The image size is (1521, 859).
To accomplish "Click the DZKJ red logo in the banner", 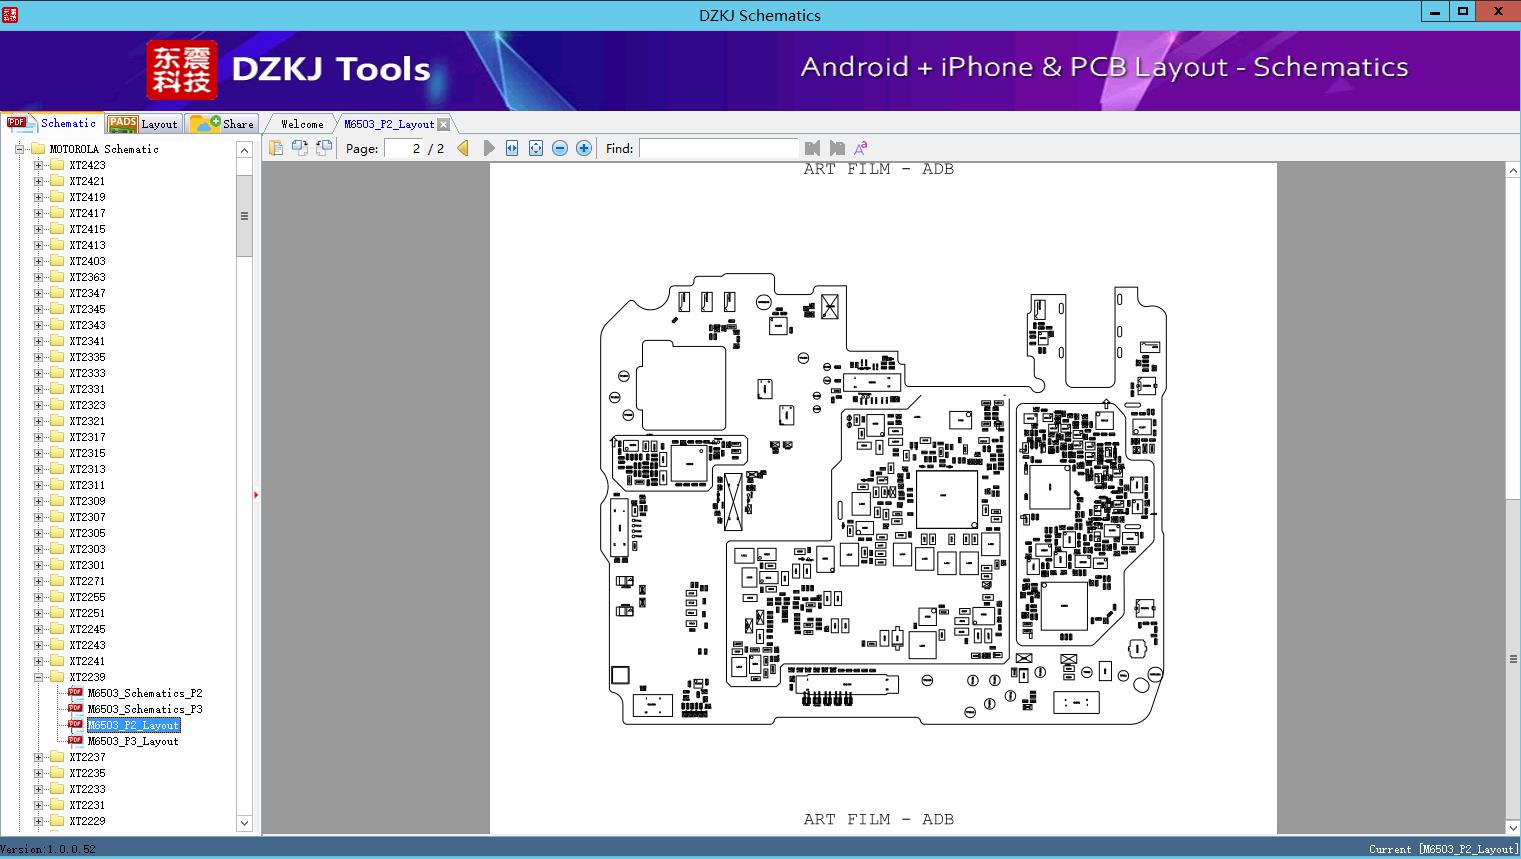I will coord(182,70).
